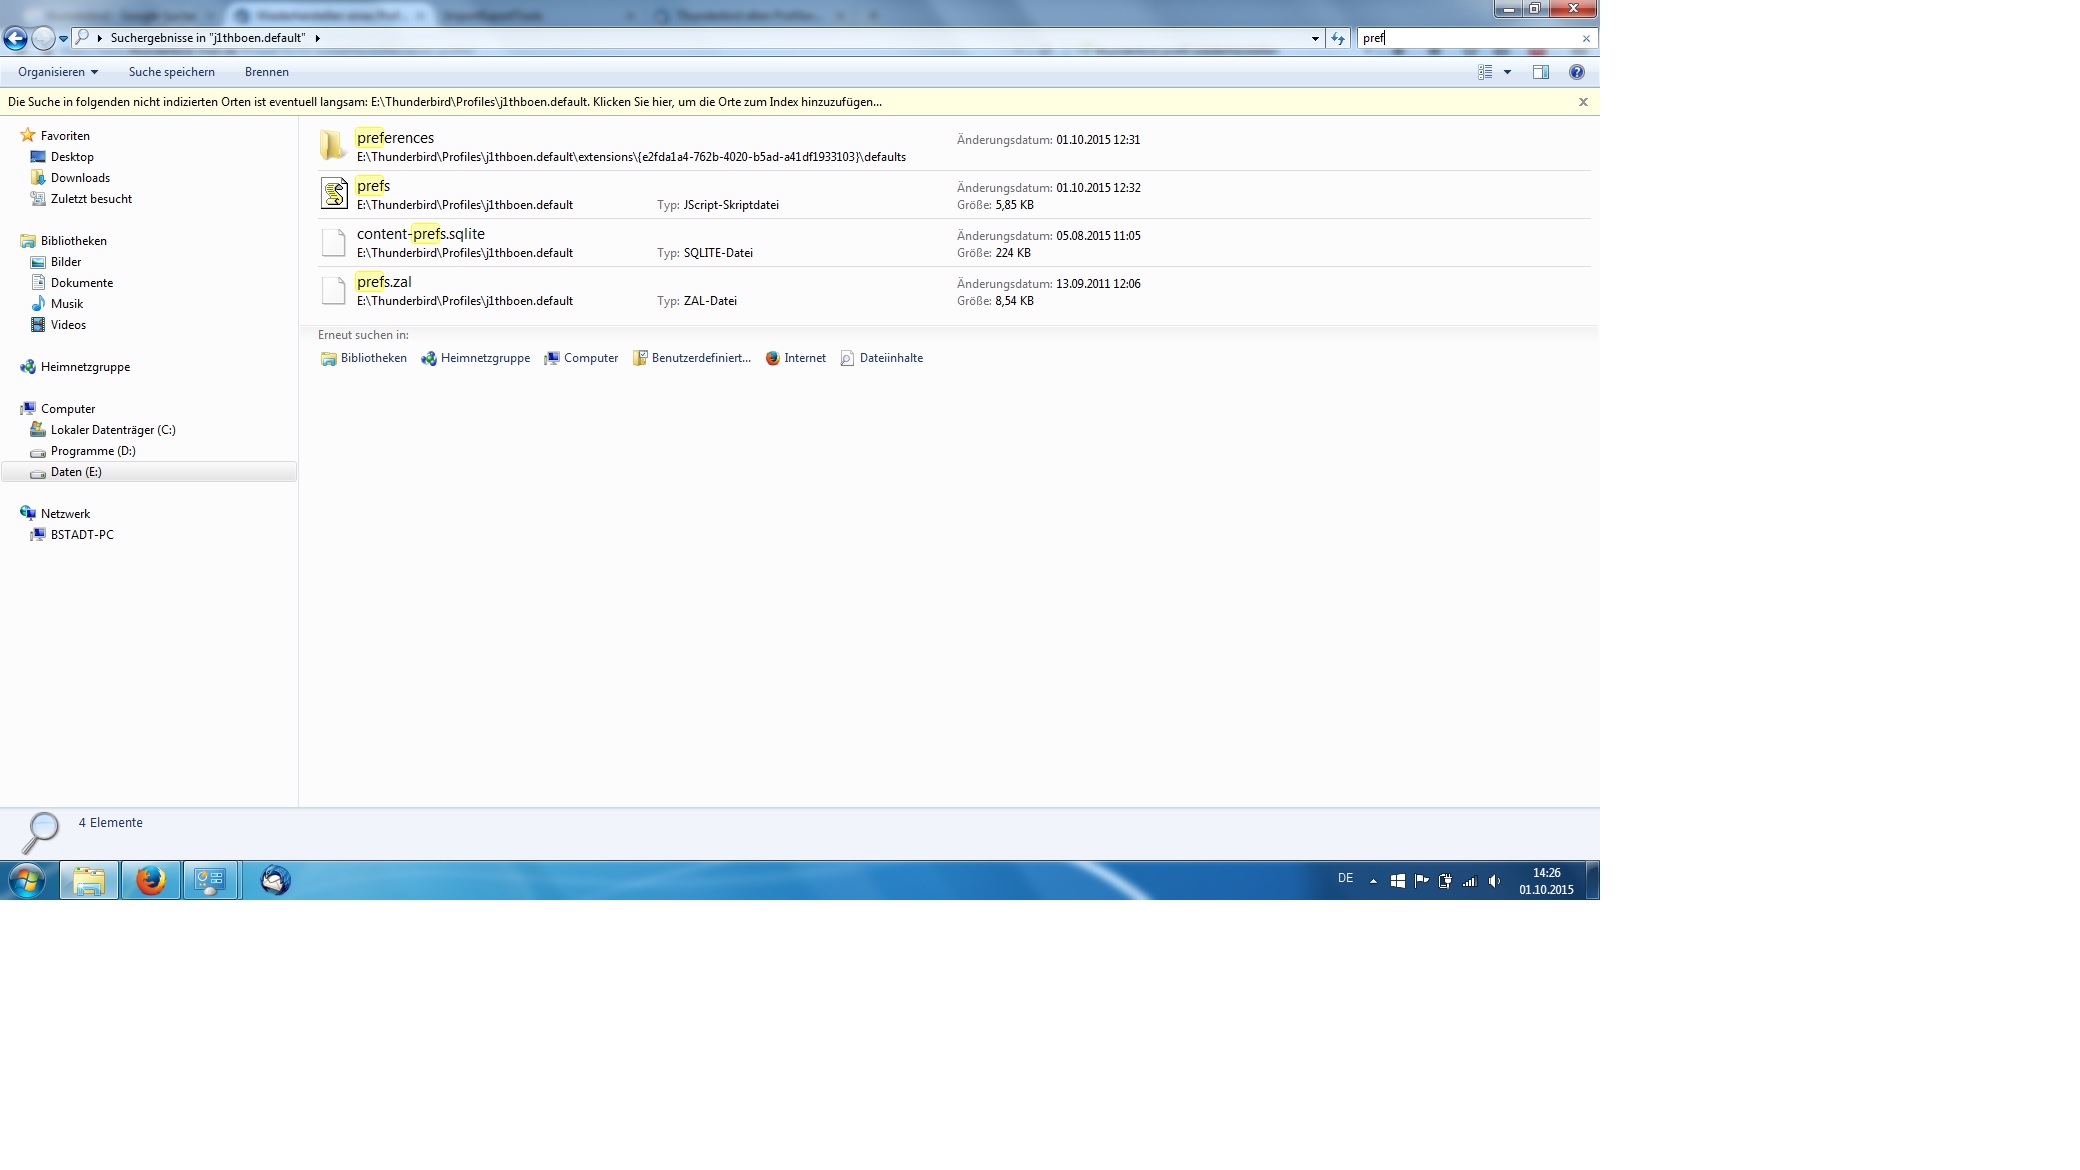The height and width of the screenshot is (1170, 2080).
Task: Open the Organisieren dropdown menu
Action: pyautogui.click(x=58, y=72)
